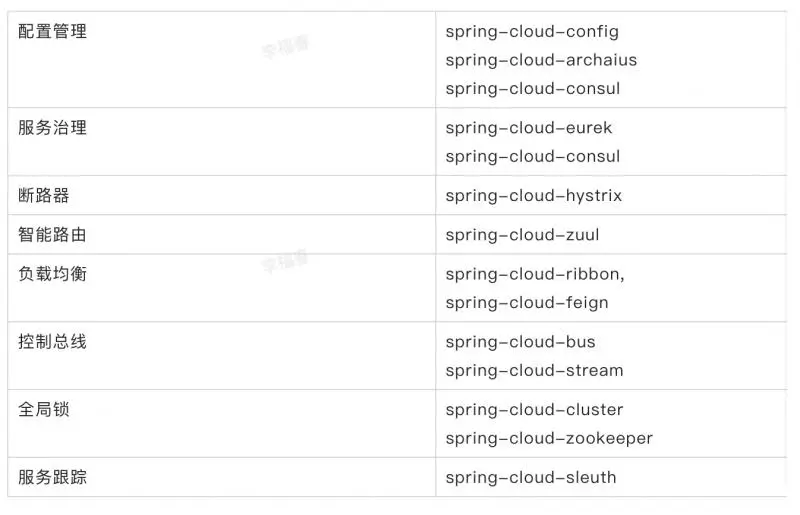Screen dimensions: 800x515
Task: Click the 配置管理 cell label
Action: [52, 32]
